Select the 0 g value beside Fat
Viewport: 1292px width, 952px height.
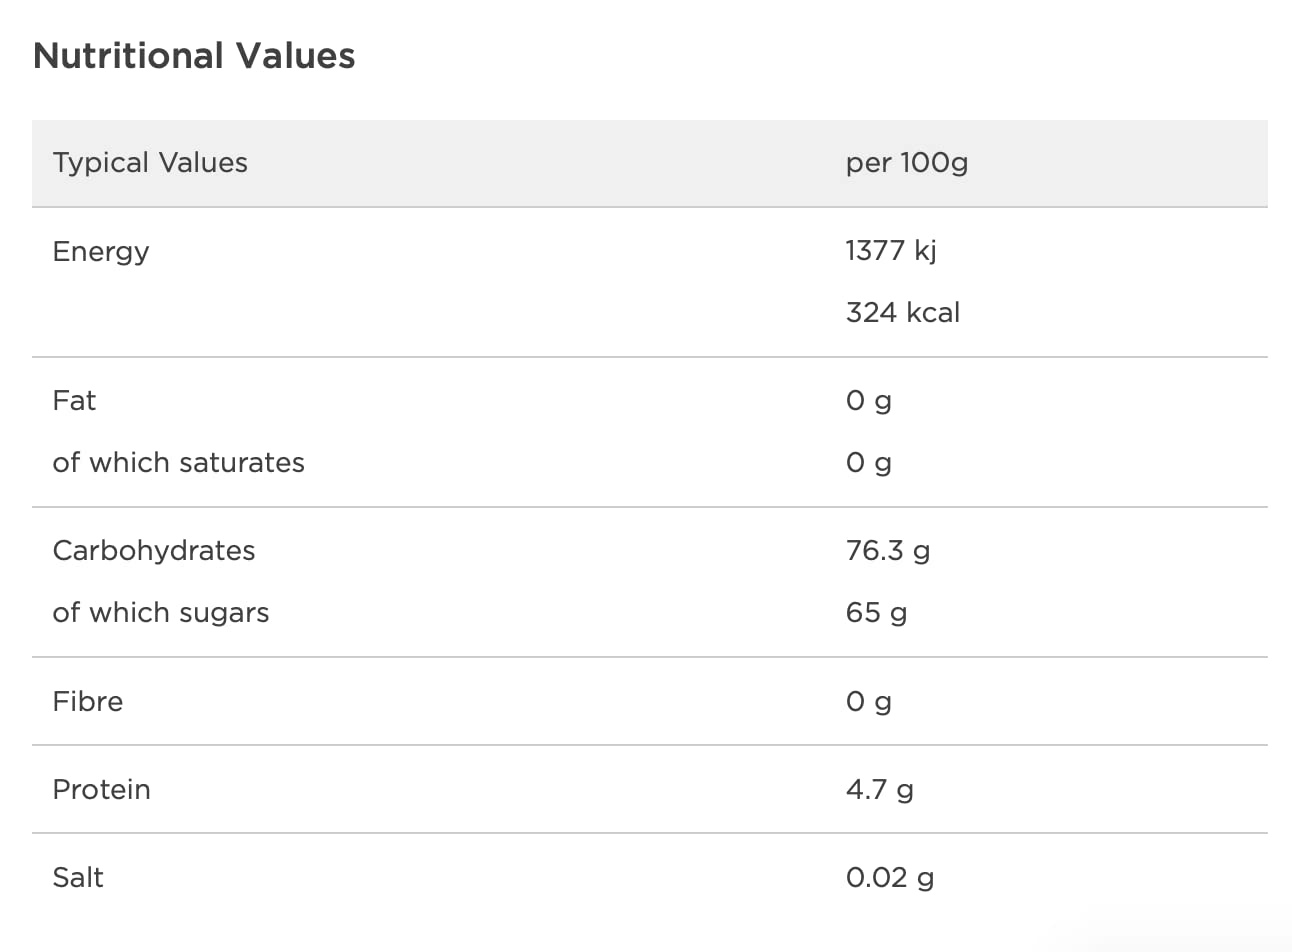868,401
